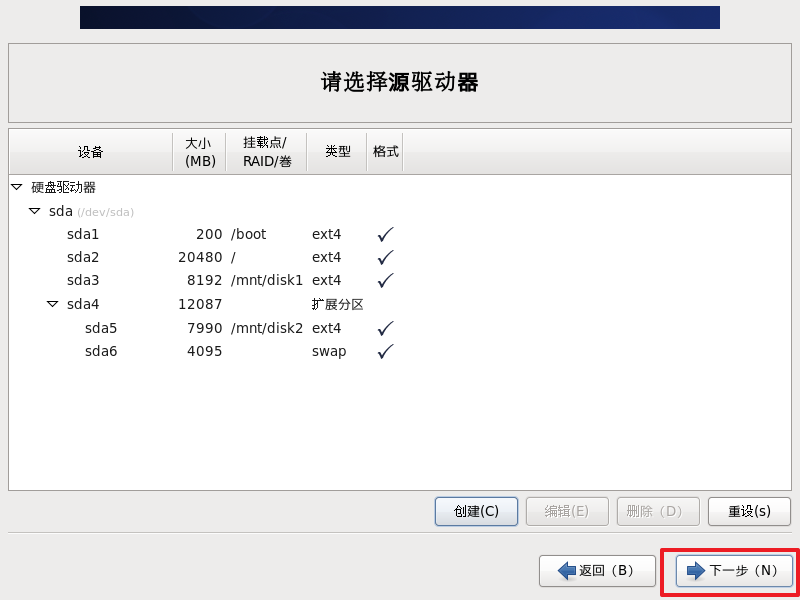This screenshot has height=600, width=800.
Task: Go back with 返回 (B) button
Action: (x=597, y=570)
